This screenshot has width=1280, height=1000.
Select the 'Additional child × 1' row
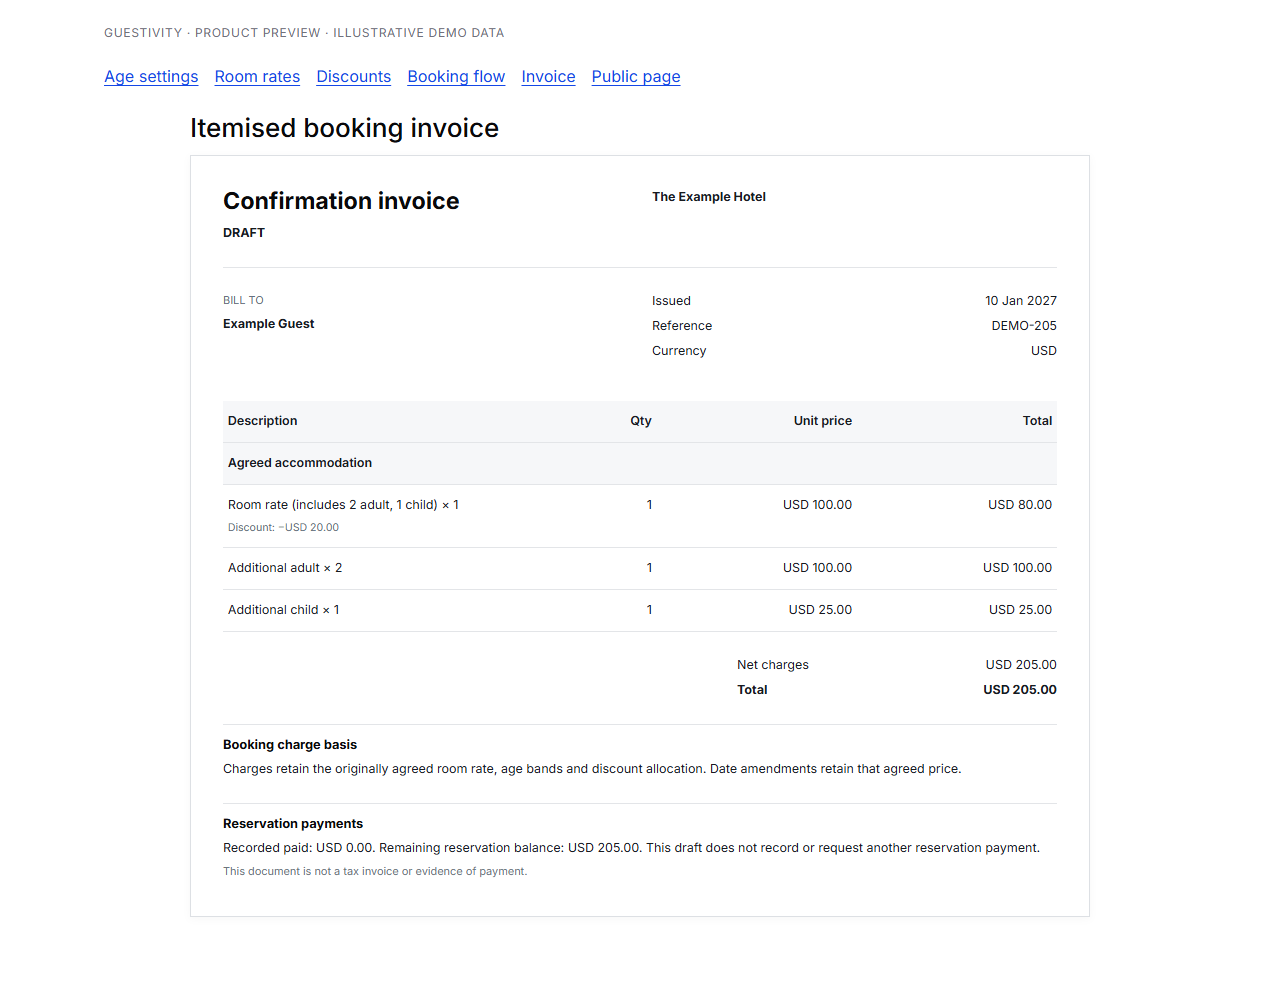coord(640,610)
